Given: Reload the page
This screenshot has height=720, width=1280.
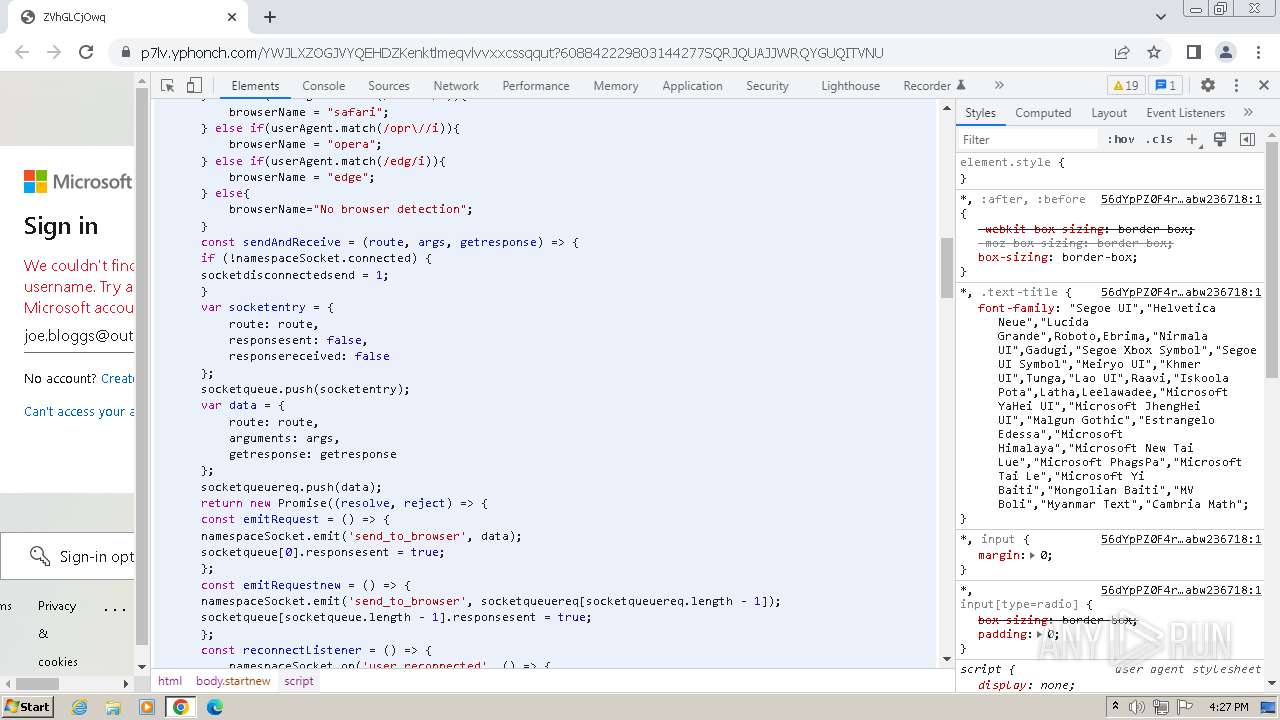Looking at the screenshot, I should (86, 52).
